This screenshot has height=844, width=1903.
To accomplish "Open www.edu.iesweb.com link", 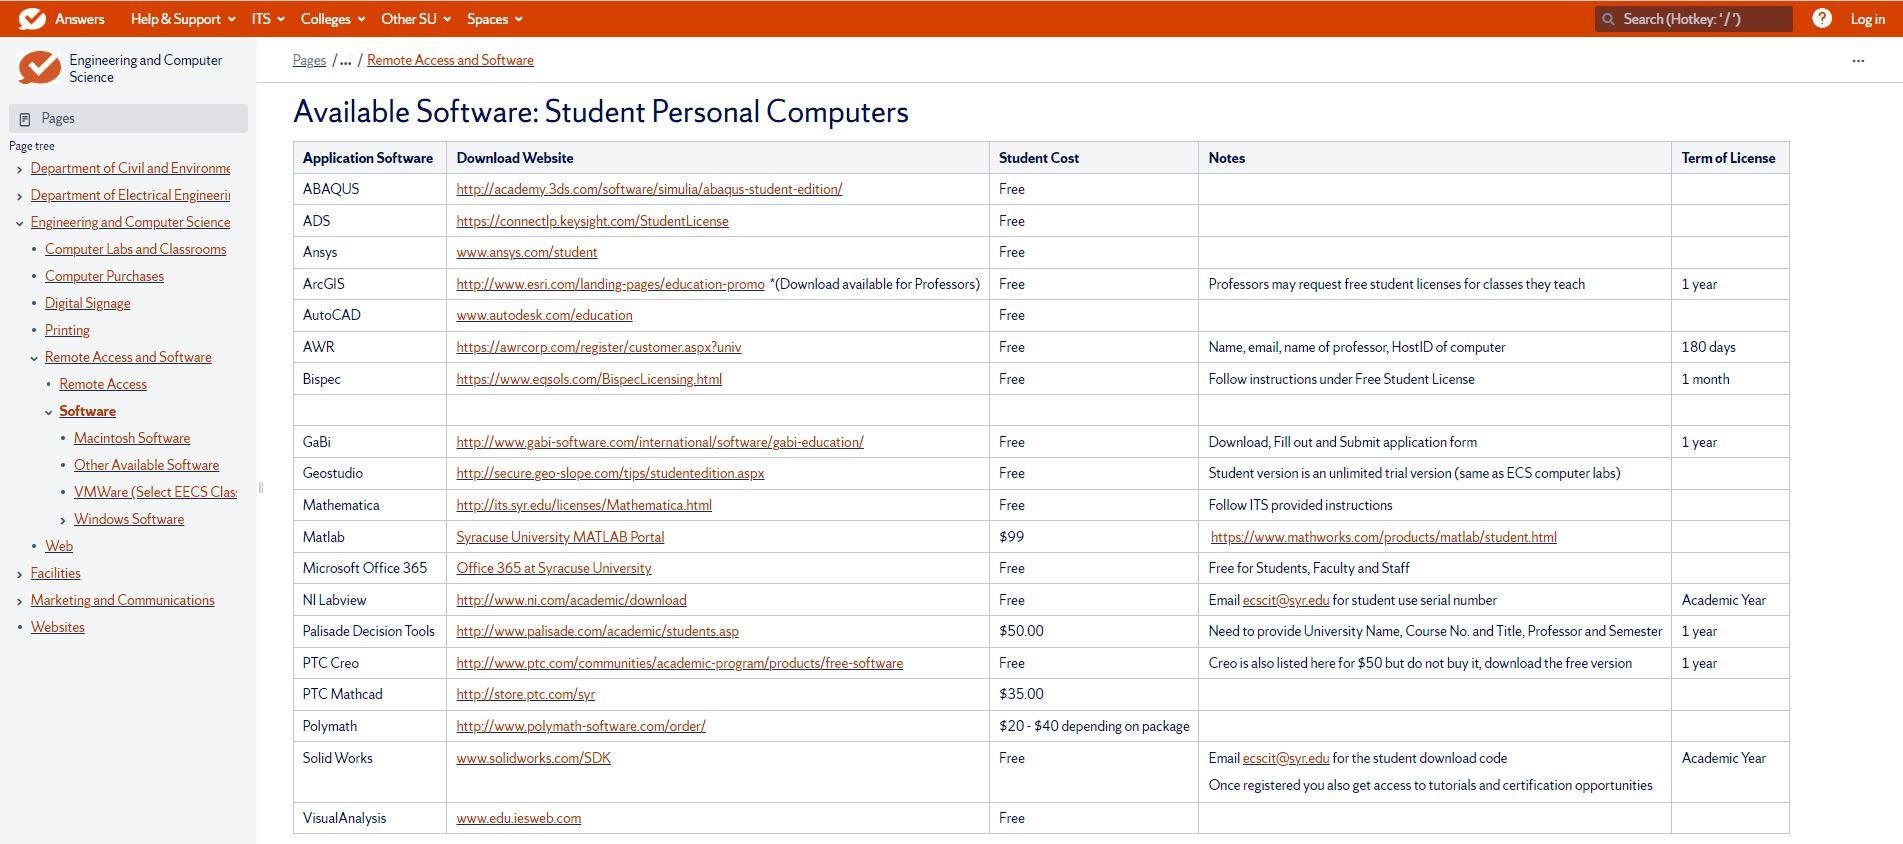I will tap(519, 818).
